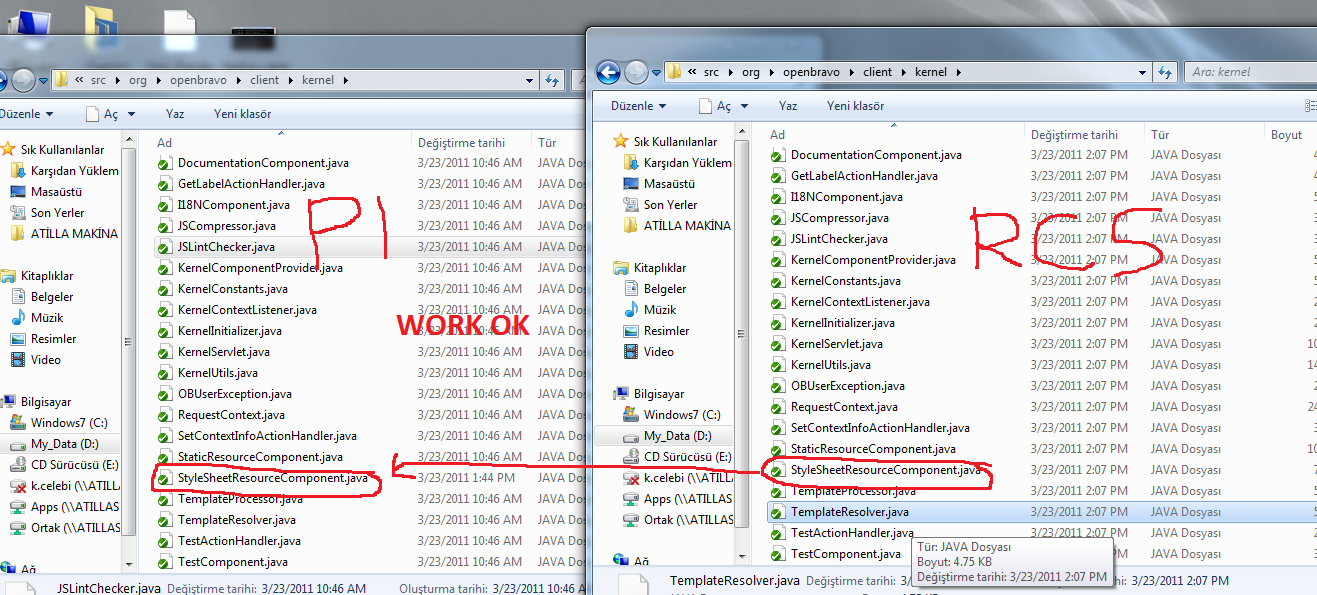Open the Apps network drive in the right window's sidebar

[677, 498]
